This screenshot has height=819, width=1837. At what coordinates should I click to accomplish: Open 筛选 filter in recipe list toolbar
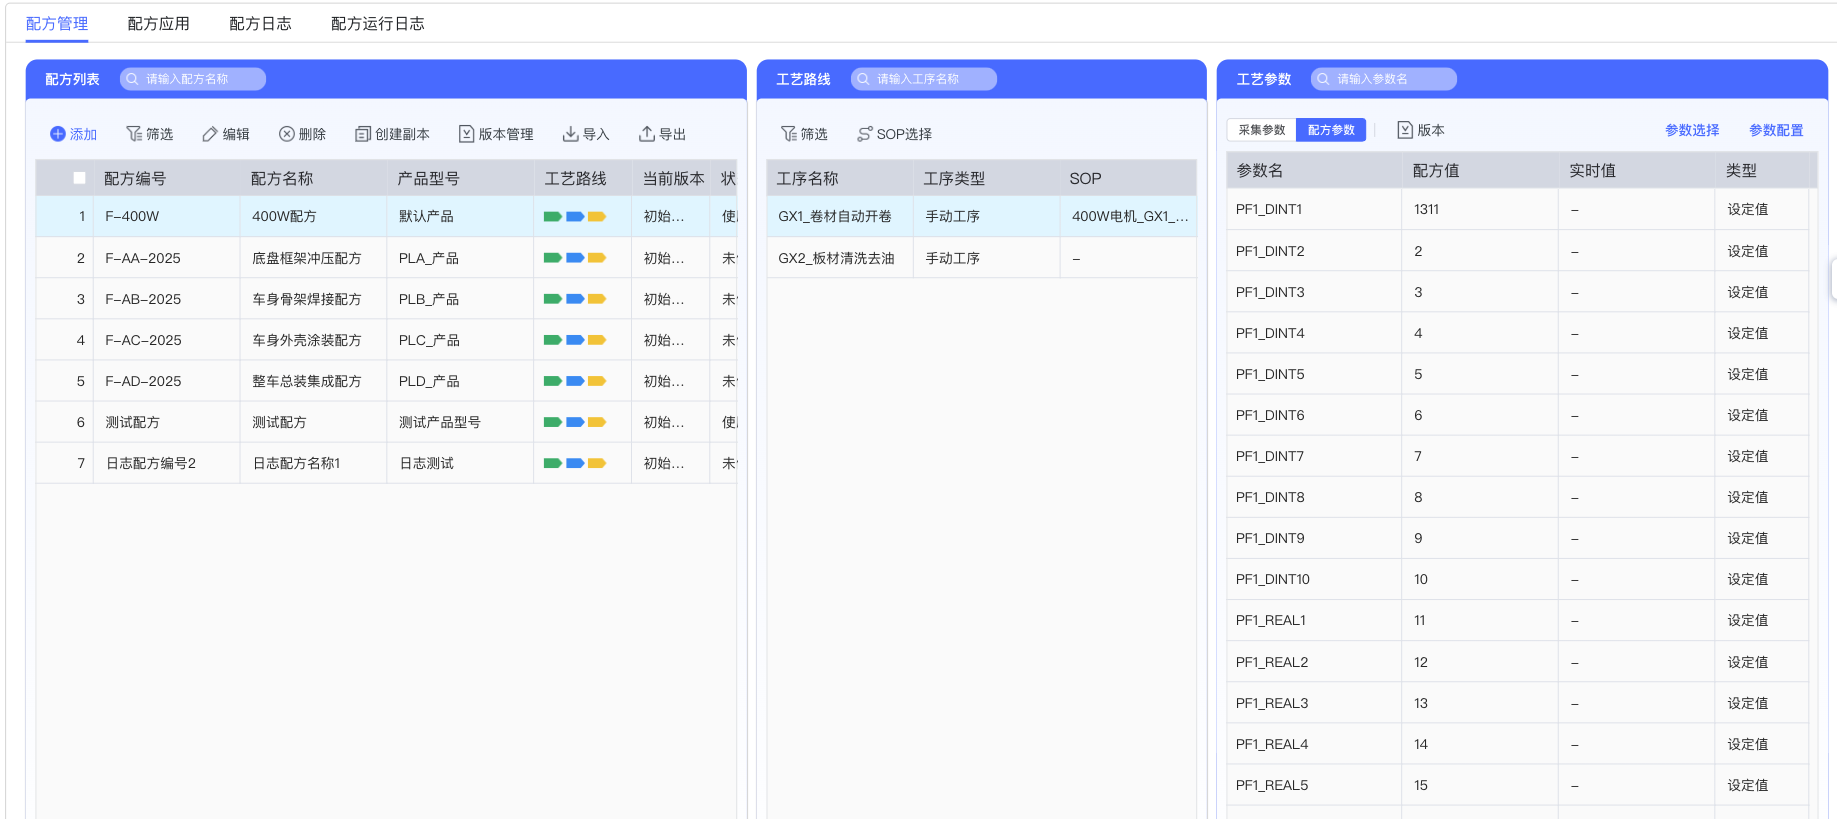(149, 134)
